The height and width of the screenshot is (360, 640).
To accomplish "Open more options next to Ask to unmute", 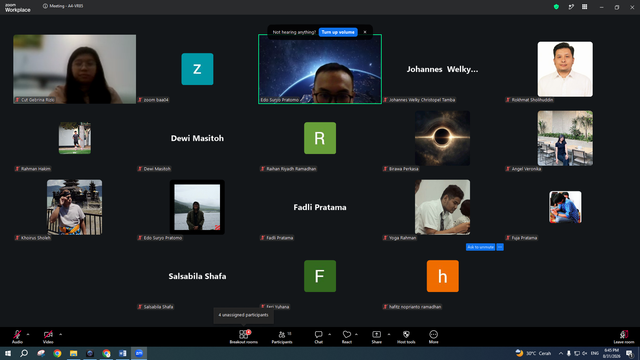I will pyautogui.click(x=500, y=247).
